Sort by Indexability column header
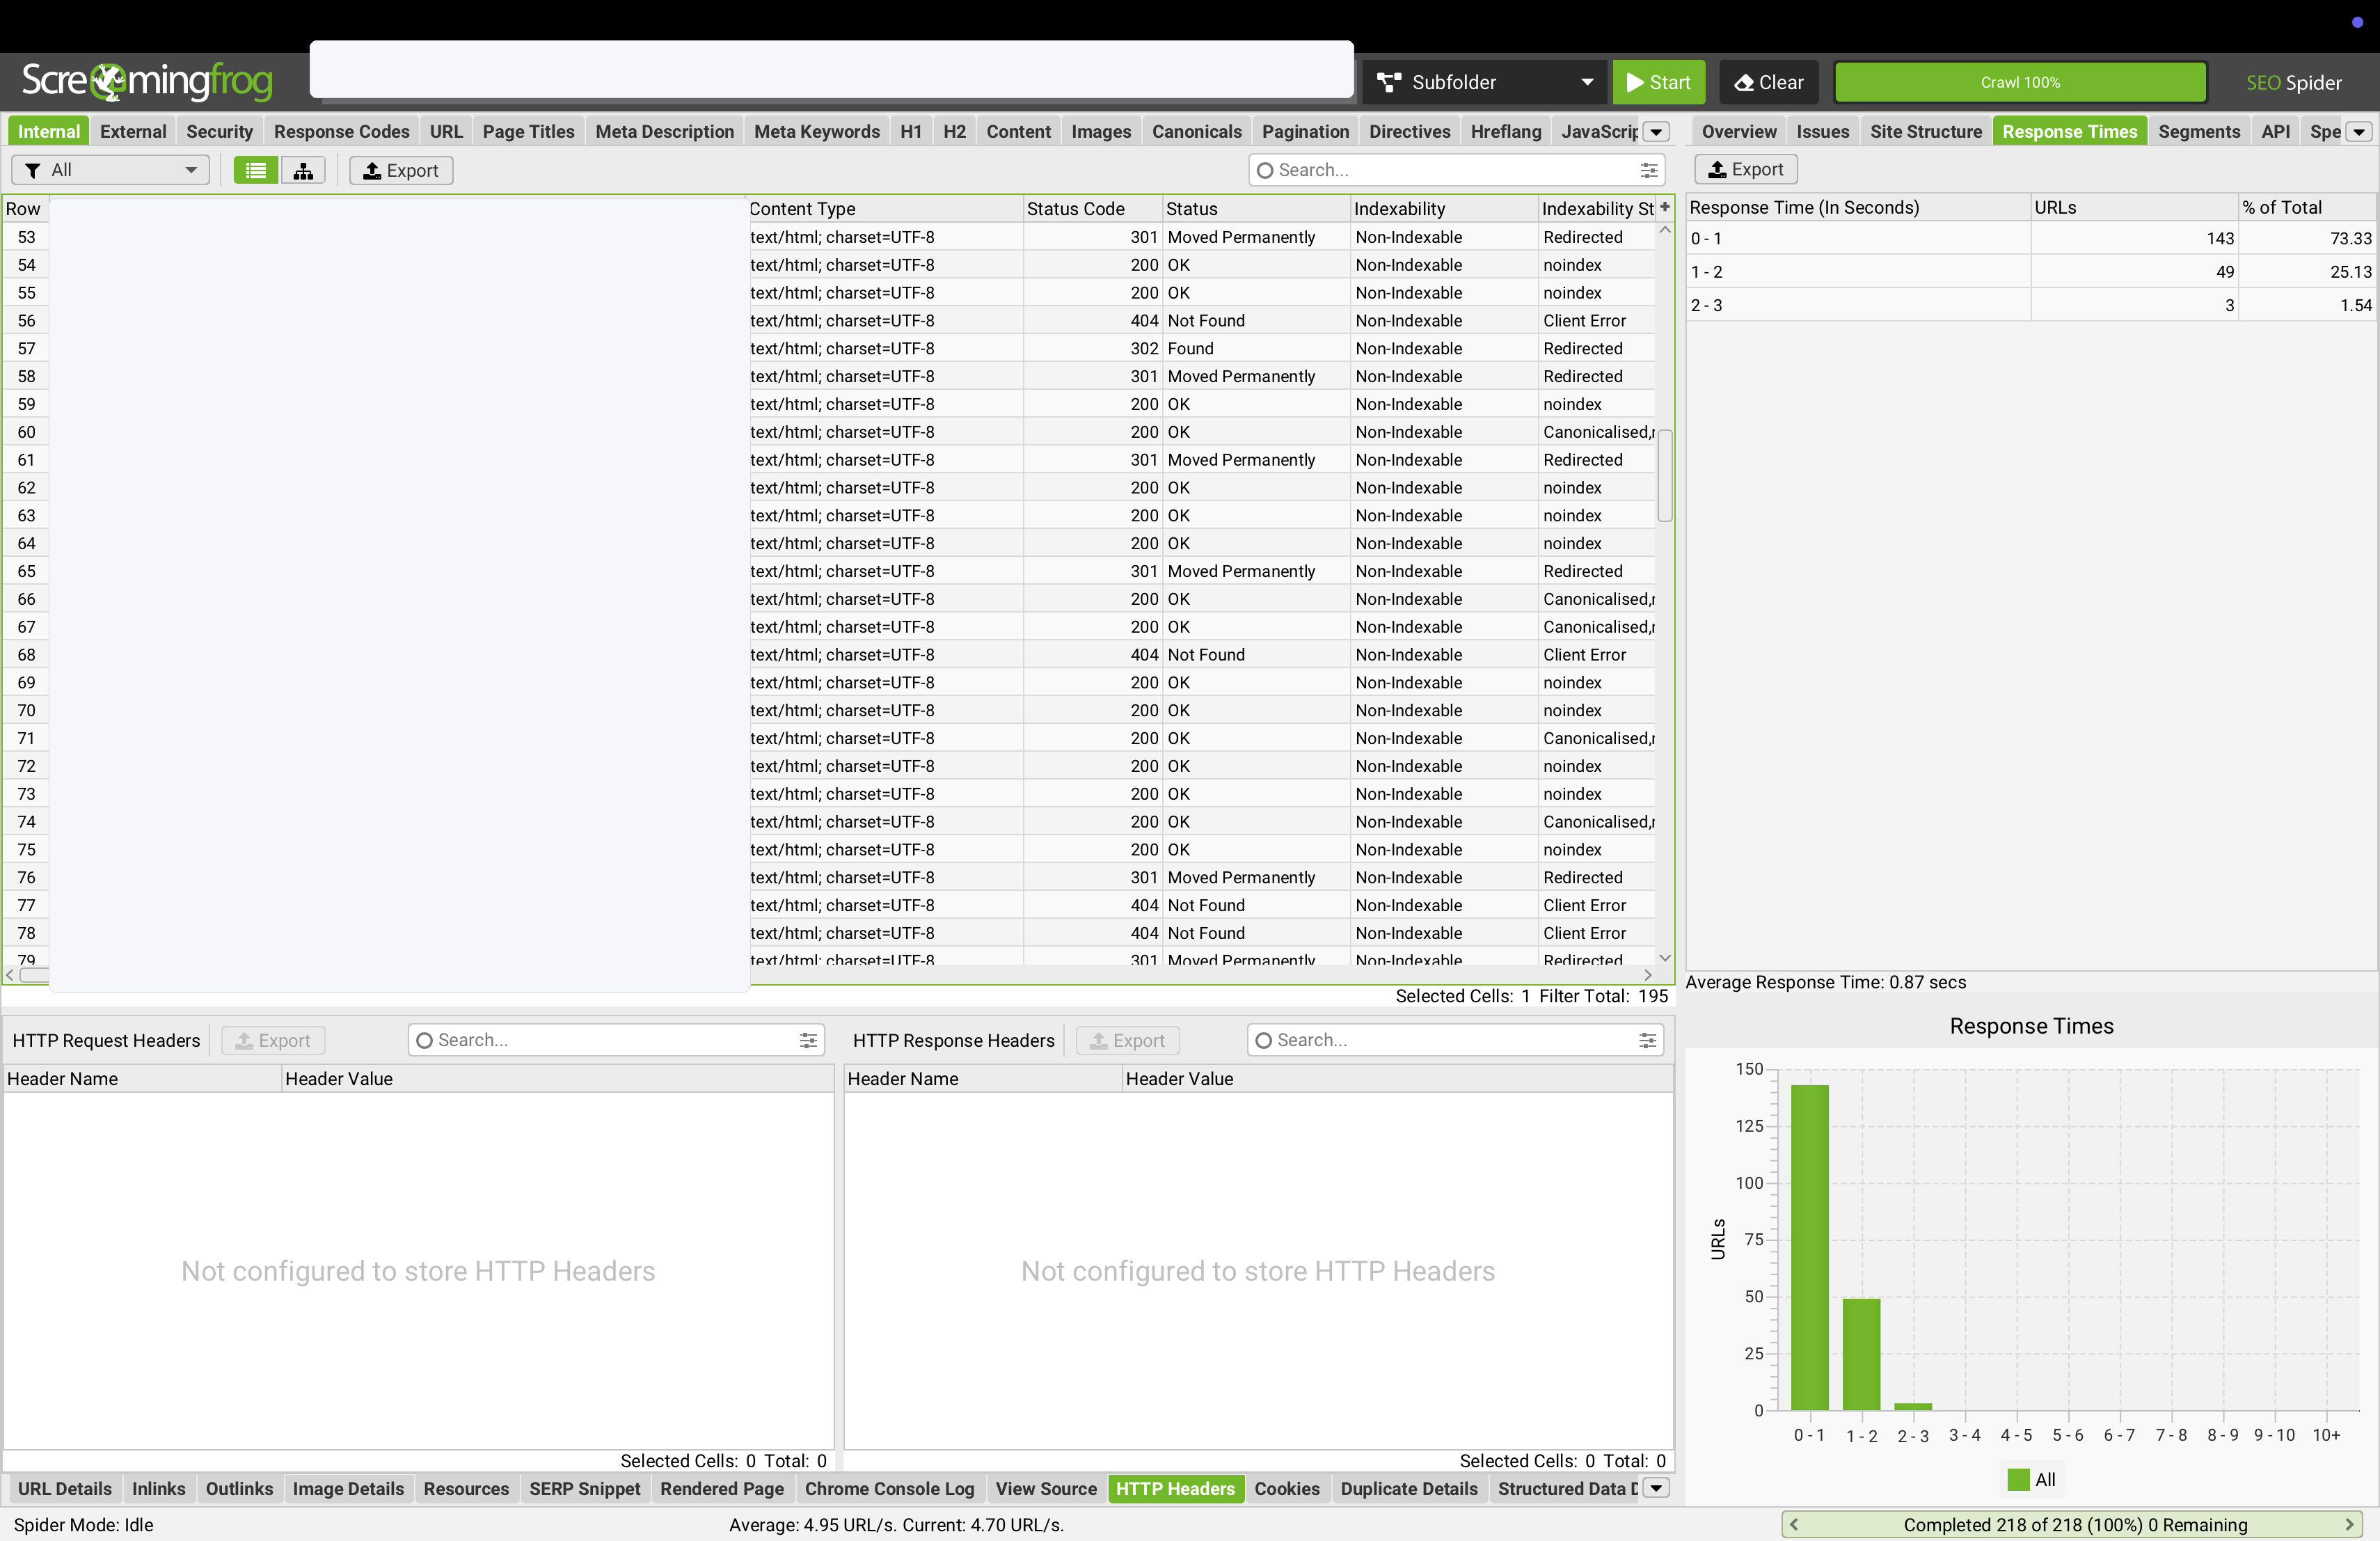Image resolution: width=2380 pixels, height=1541 pixels. (1444, 208)
